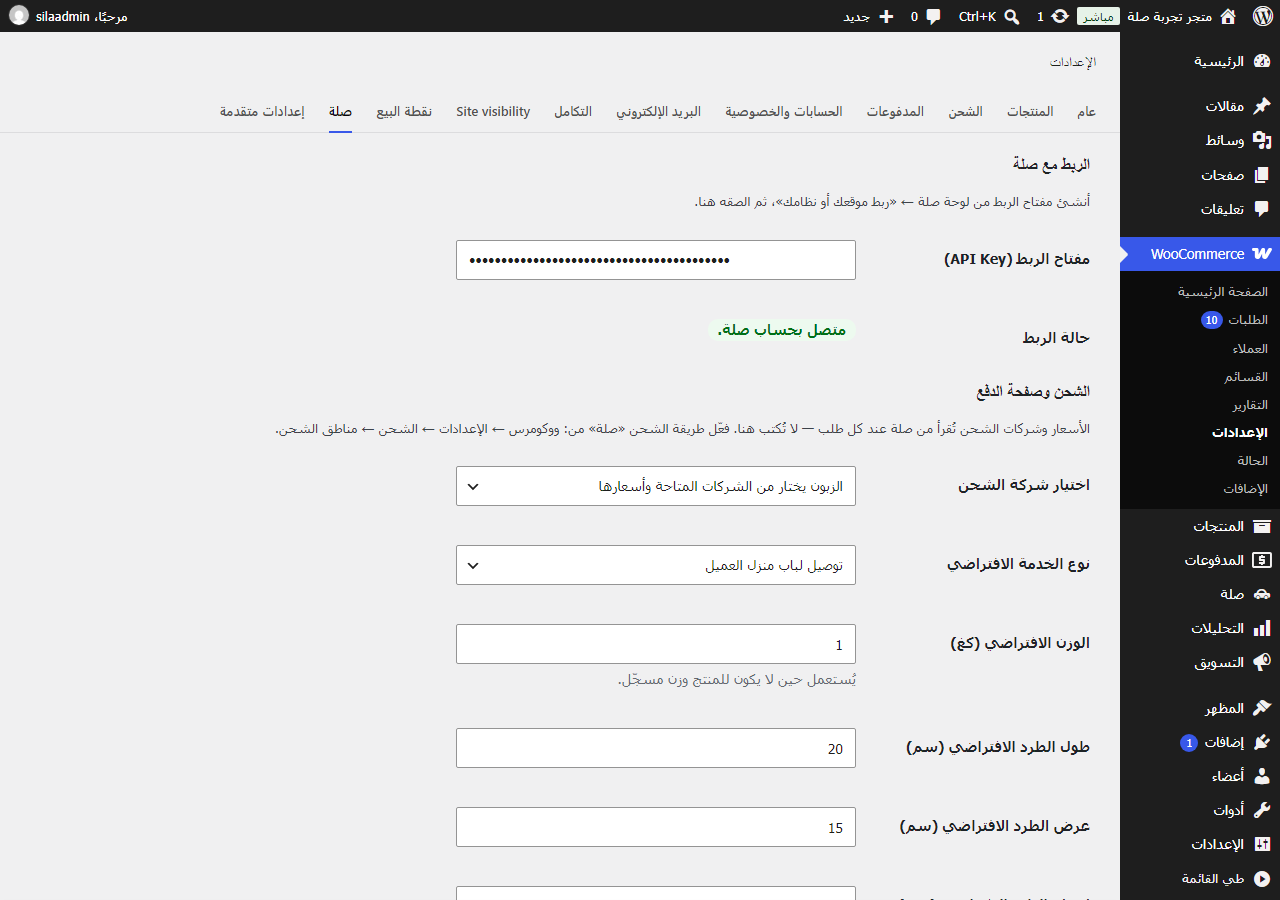
Task: Open the الرئيسية dashboard icon
Action: click(x=1262, y=61)
